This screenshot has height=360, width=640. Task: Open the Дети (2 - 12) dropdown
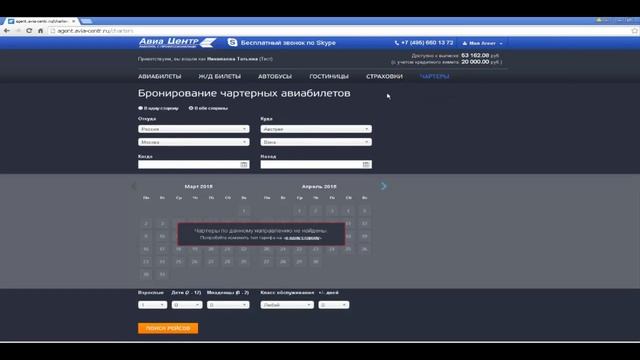coord(187,305)
